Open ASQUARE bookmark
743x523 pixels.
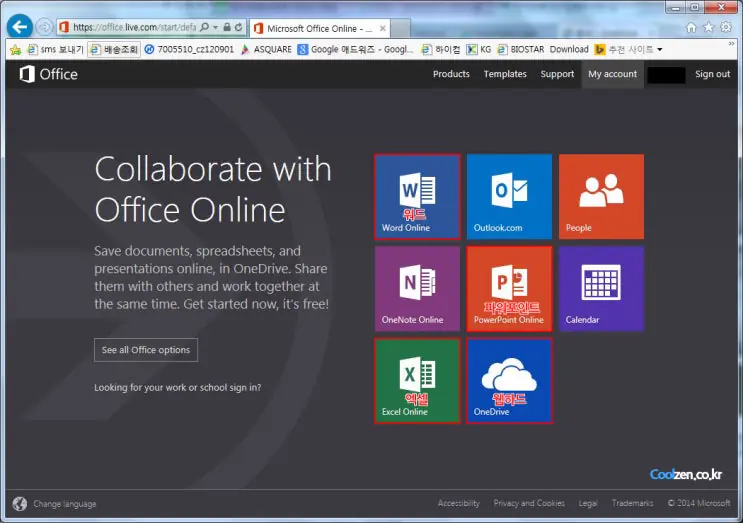(266, 49)
